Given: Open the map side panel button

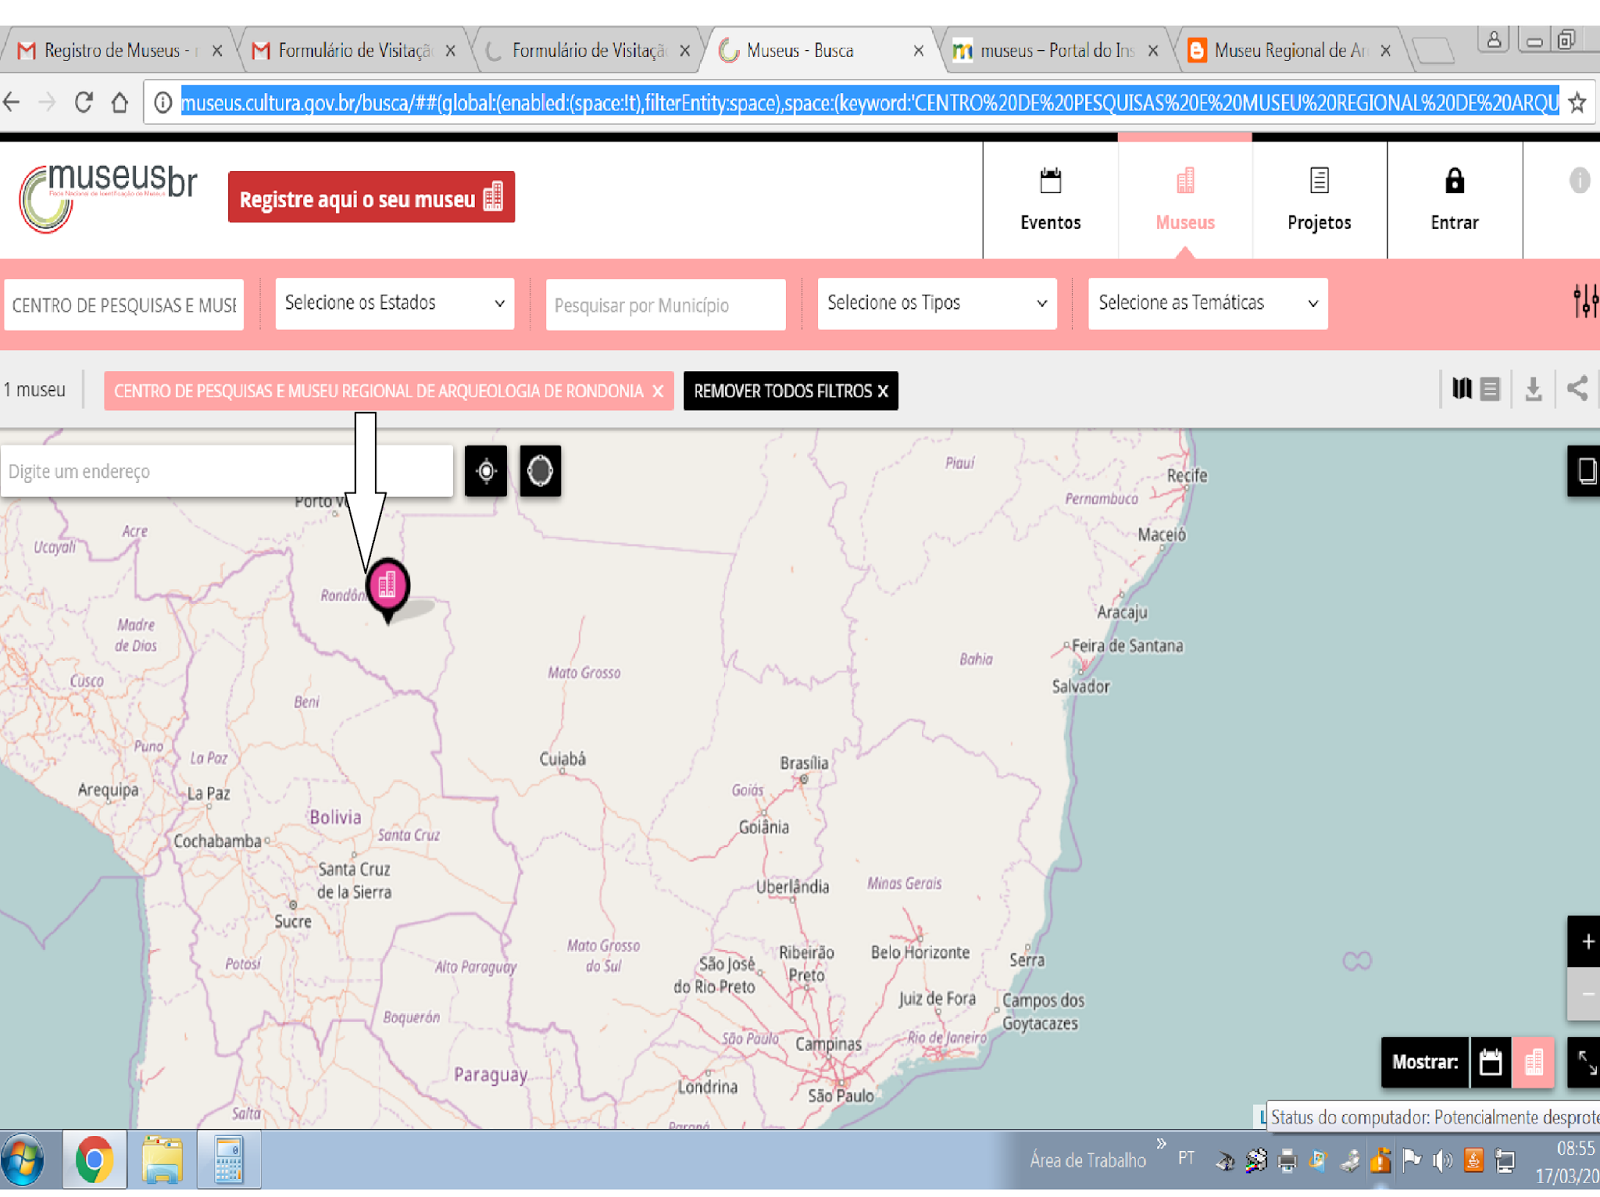Looking at the screenshot, I should (1585, 471).
